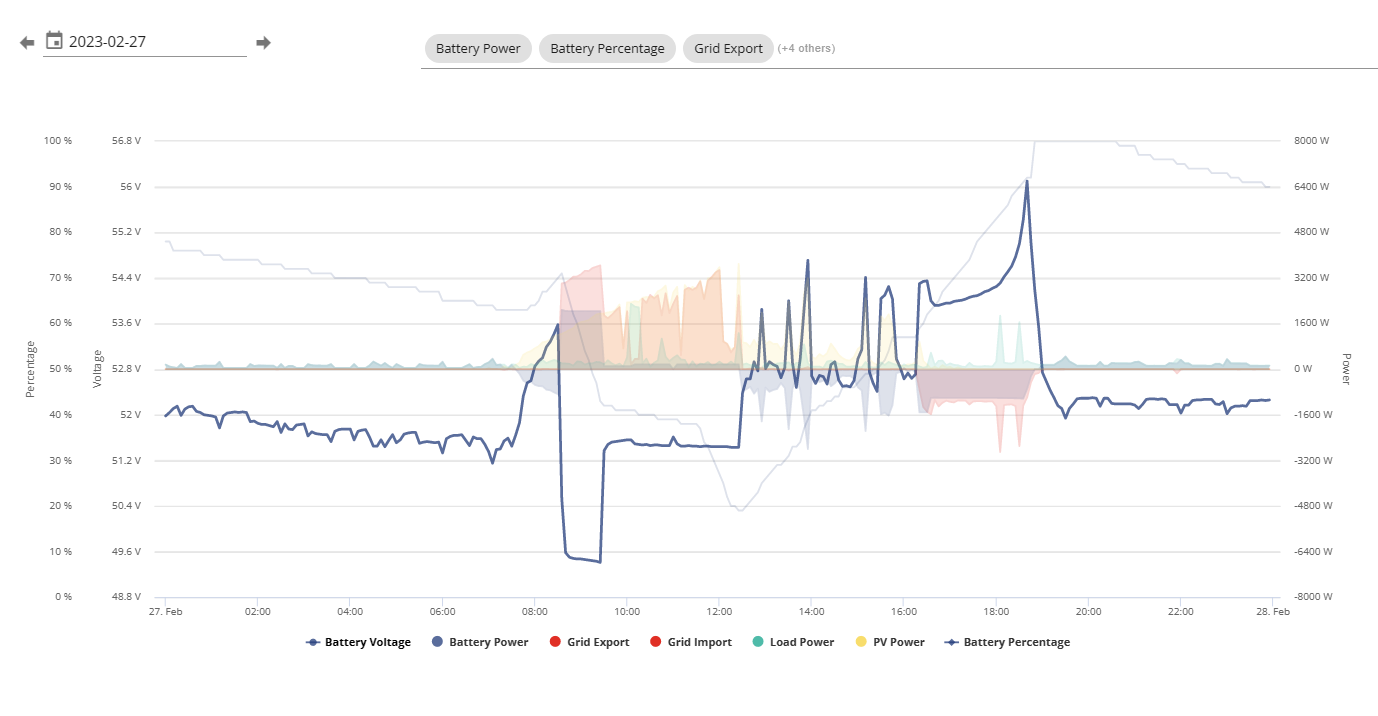
Task: Toggle Grid Export series in legend
Action: (x=588, y=642)
